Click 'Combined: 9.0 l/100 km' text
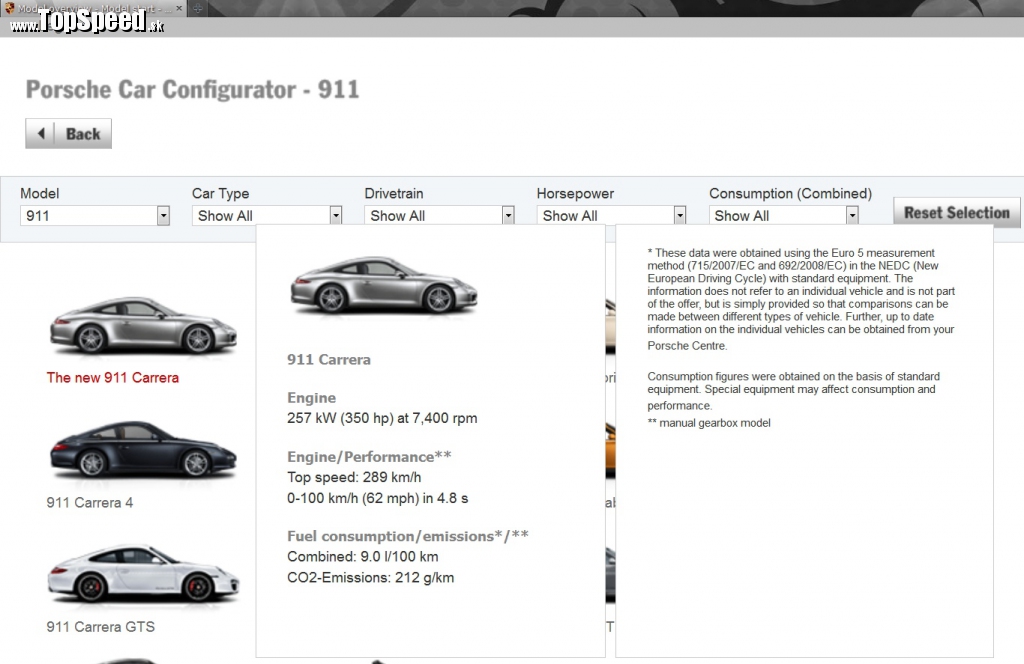 [x=362, y=557]
